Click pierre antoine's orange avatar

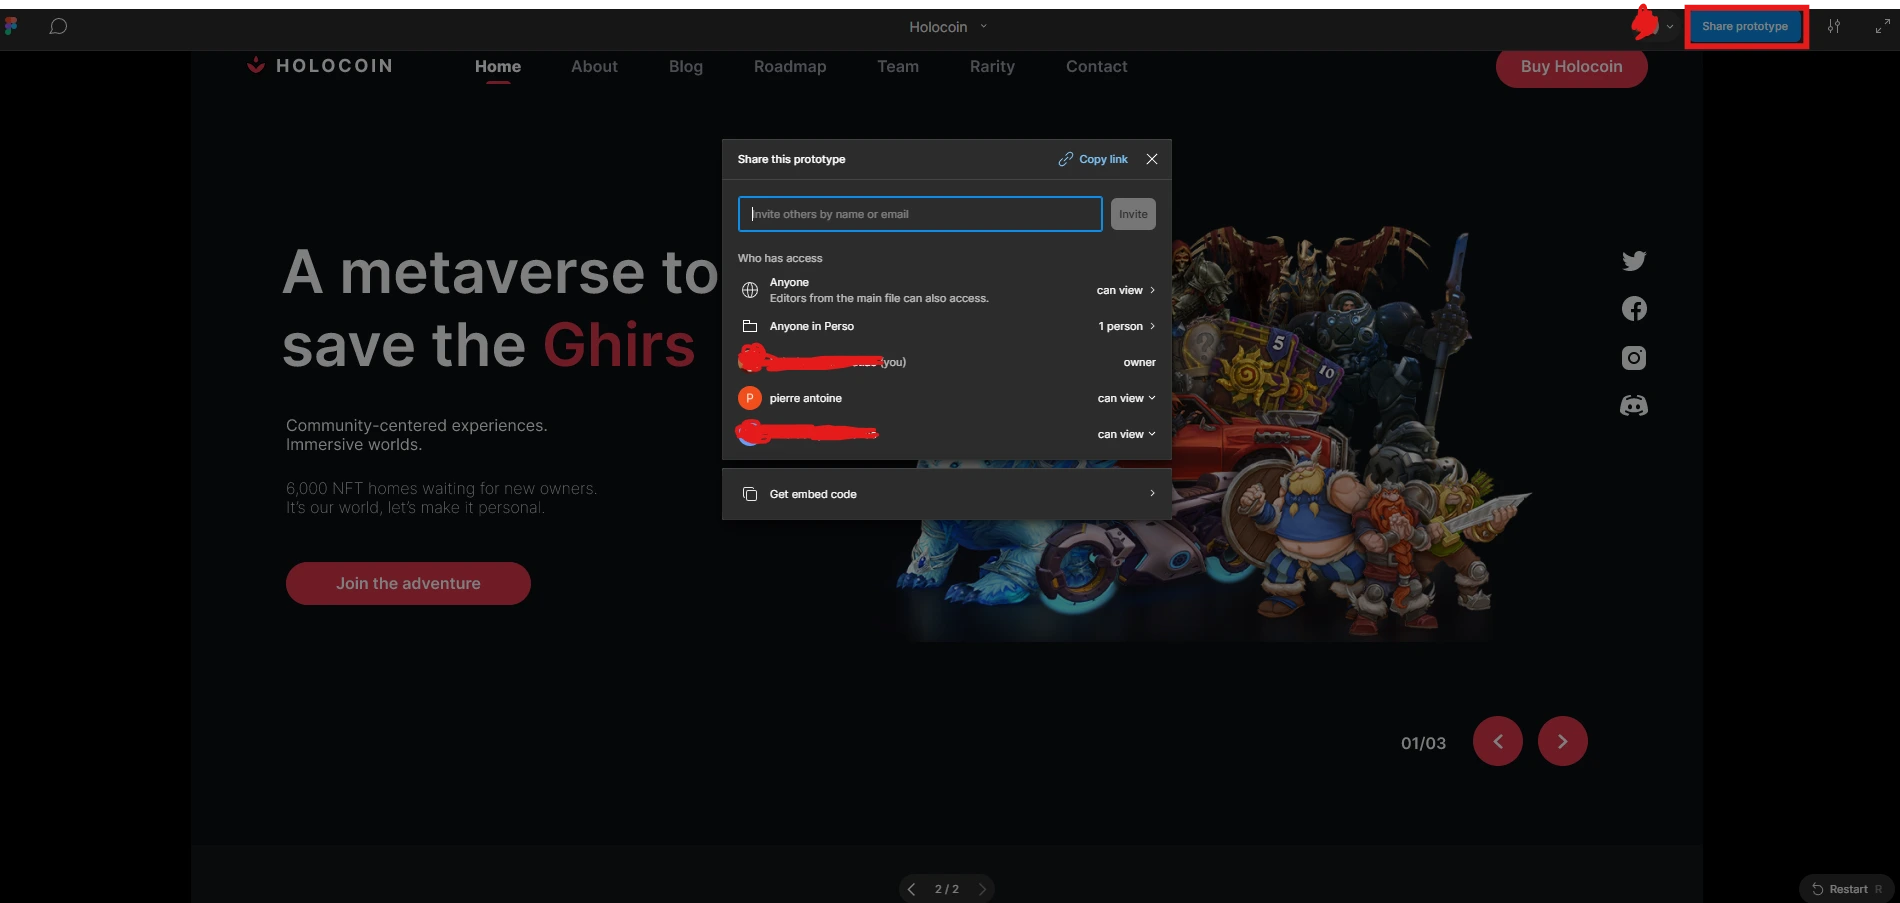pos(750,398)
